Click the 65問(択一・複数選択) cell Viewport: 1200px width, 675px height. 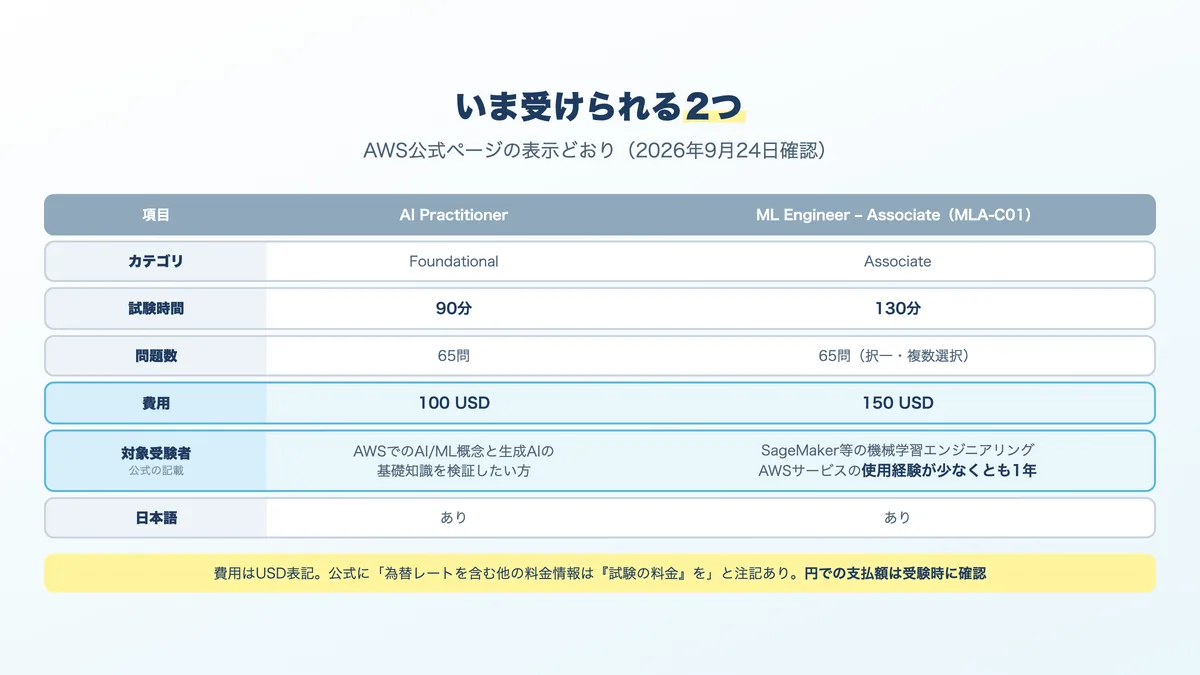click(x=898, y=355)
